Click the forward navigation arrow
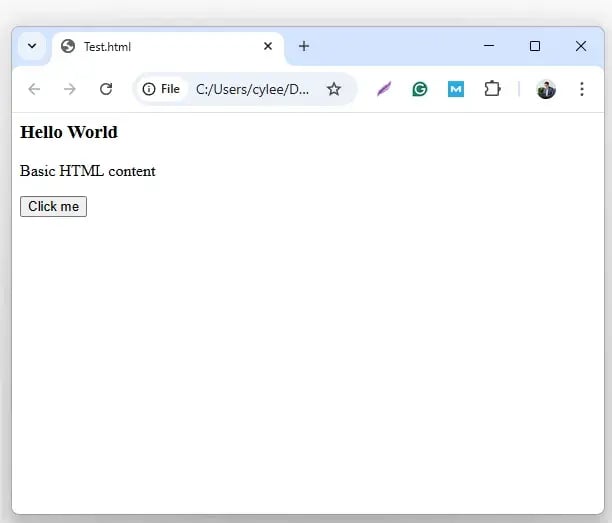The height and width of the screenshot is (523, 612). pyautogui.click(x=70, y=89)
